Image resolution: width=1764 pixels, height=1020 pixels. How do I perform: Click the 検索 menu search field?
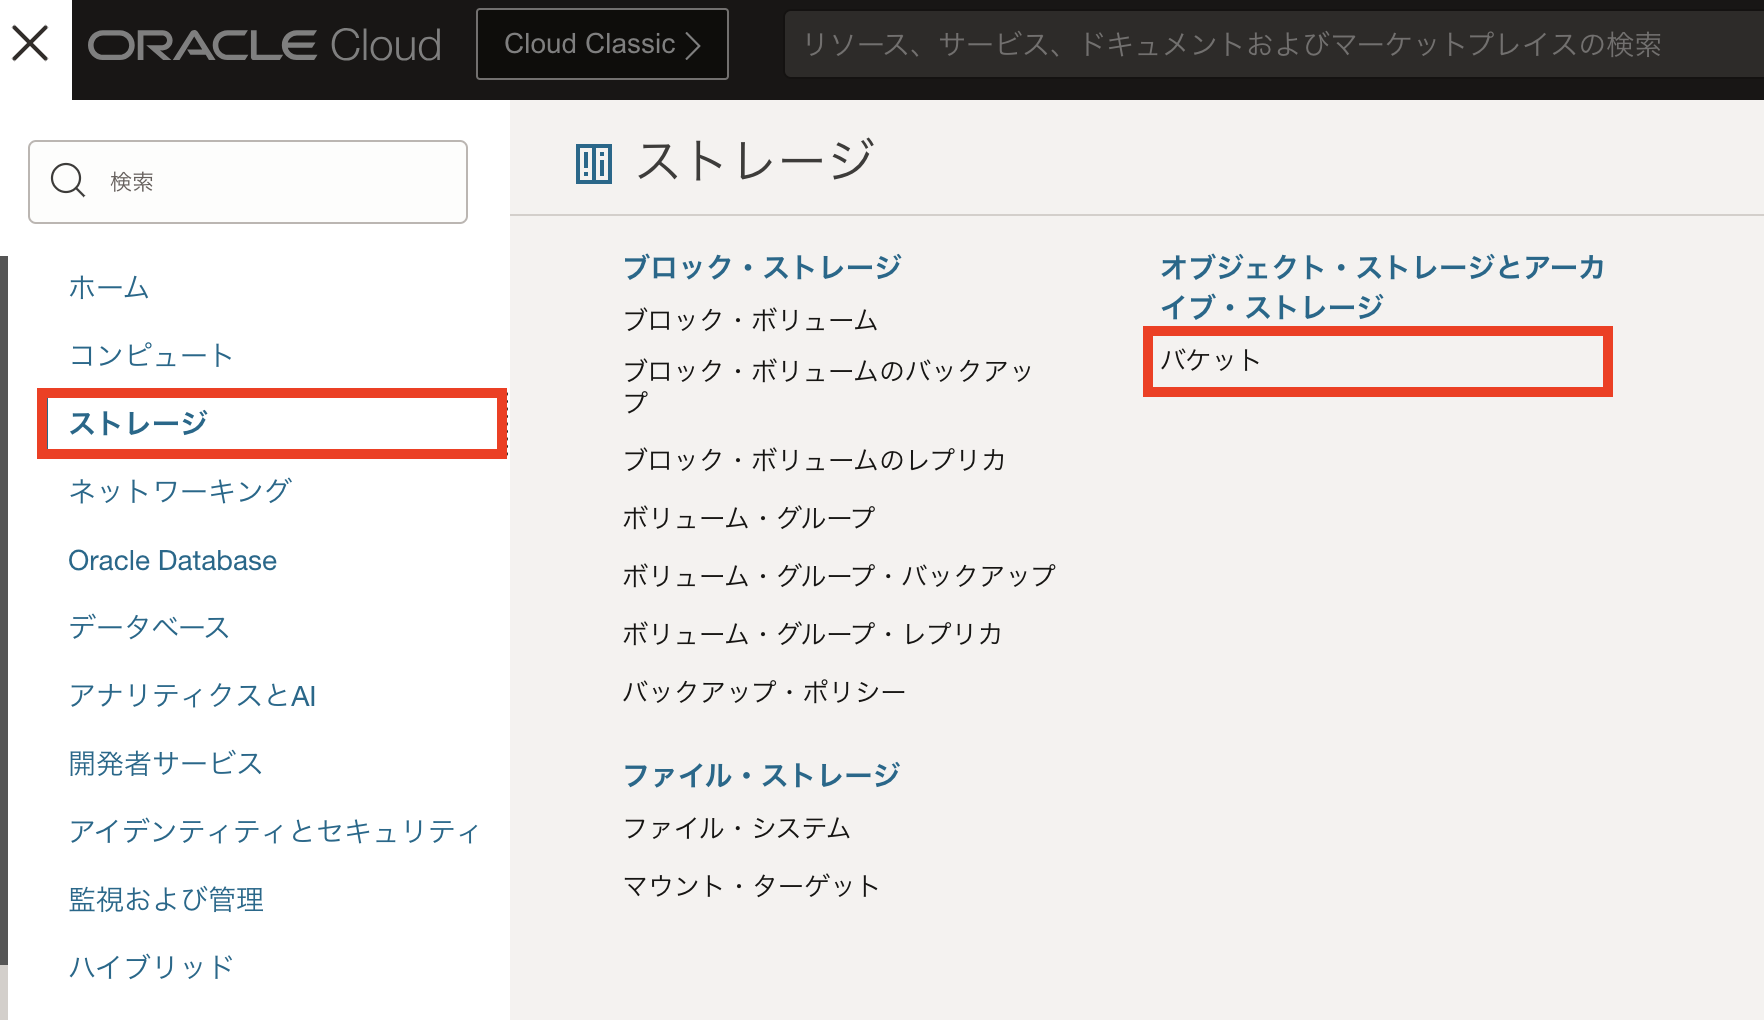pyautogui.click(x=280, y=182)
